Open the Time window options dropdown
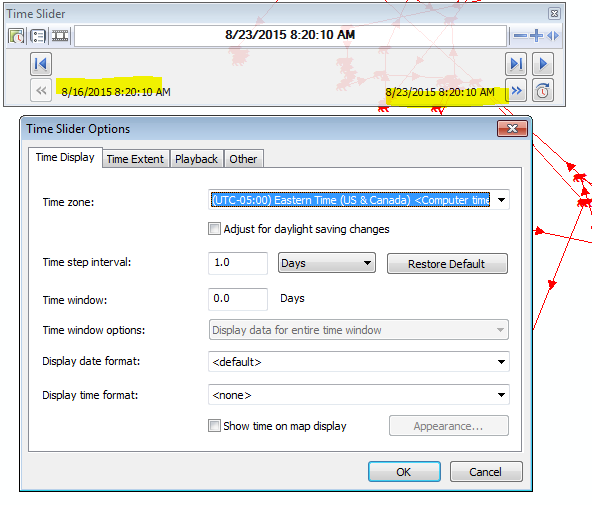The image size is (592, 505). 359,330
